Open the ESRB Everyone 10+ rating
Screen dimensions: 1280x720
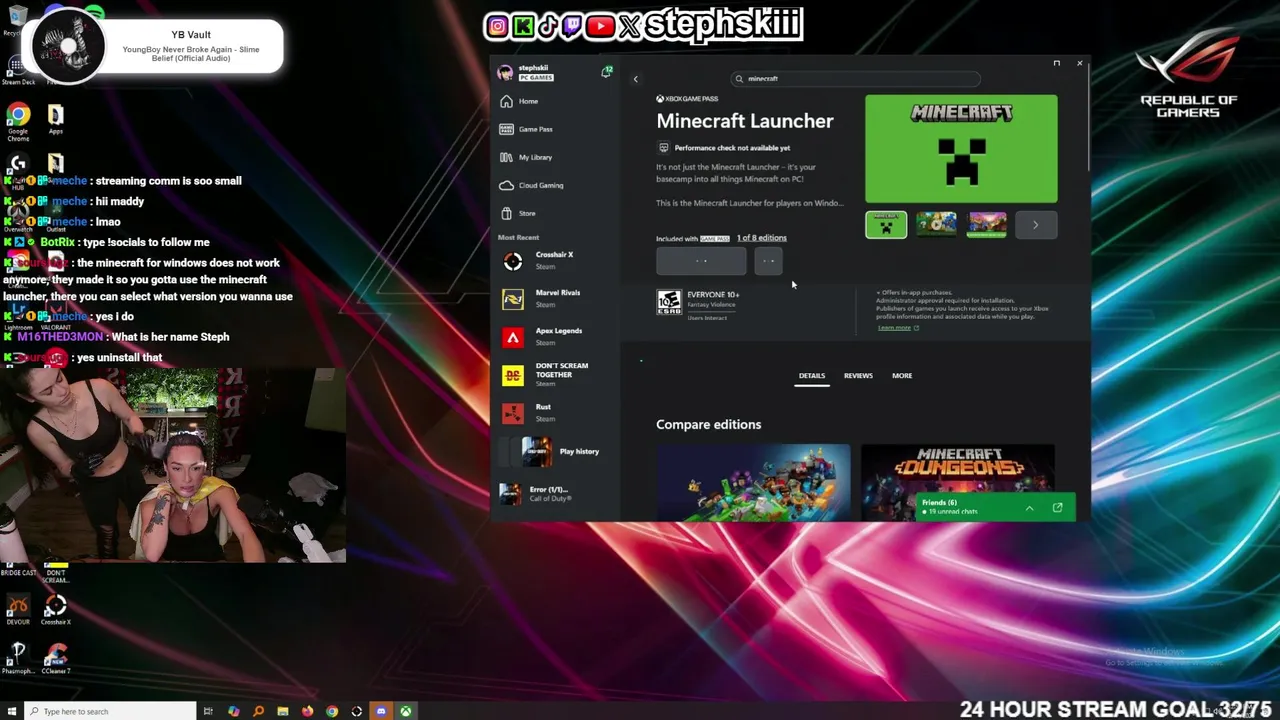pyautogui.click(x=668, y=302)
